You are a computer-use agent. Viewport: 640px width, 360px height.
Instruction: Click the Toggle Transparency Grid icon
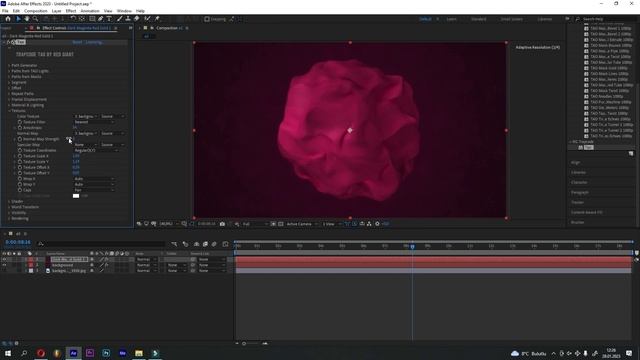(x=281, y=224)
